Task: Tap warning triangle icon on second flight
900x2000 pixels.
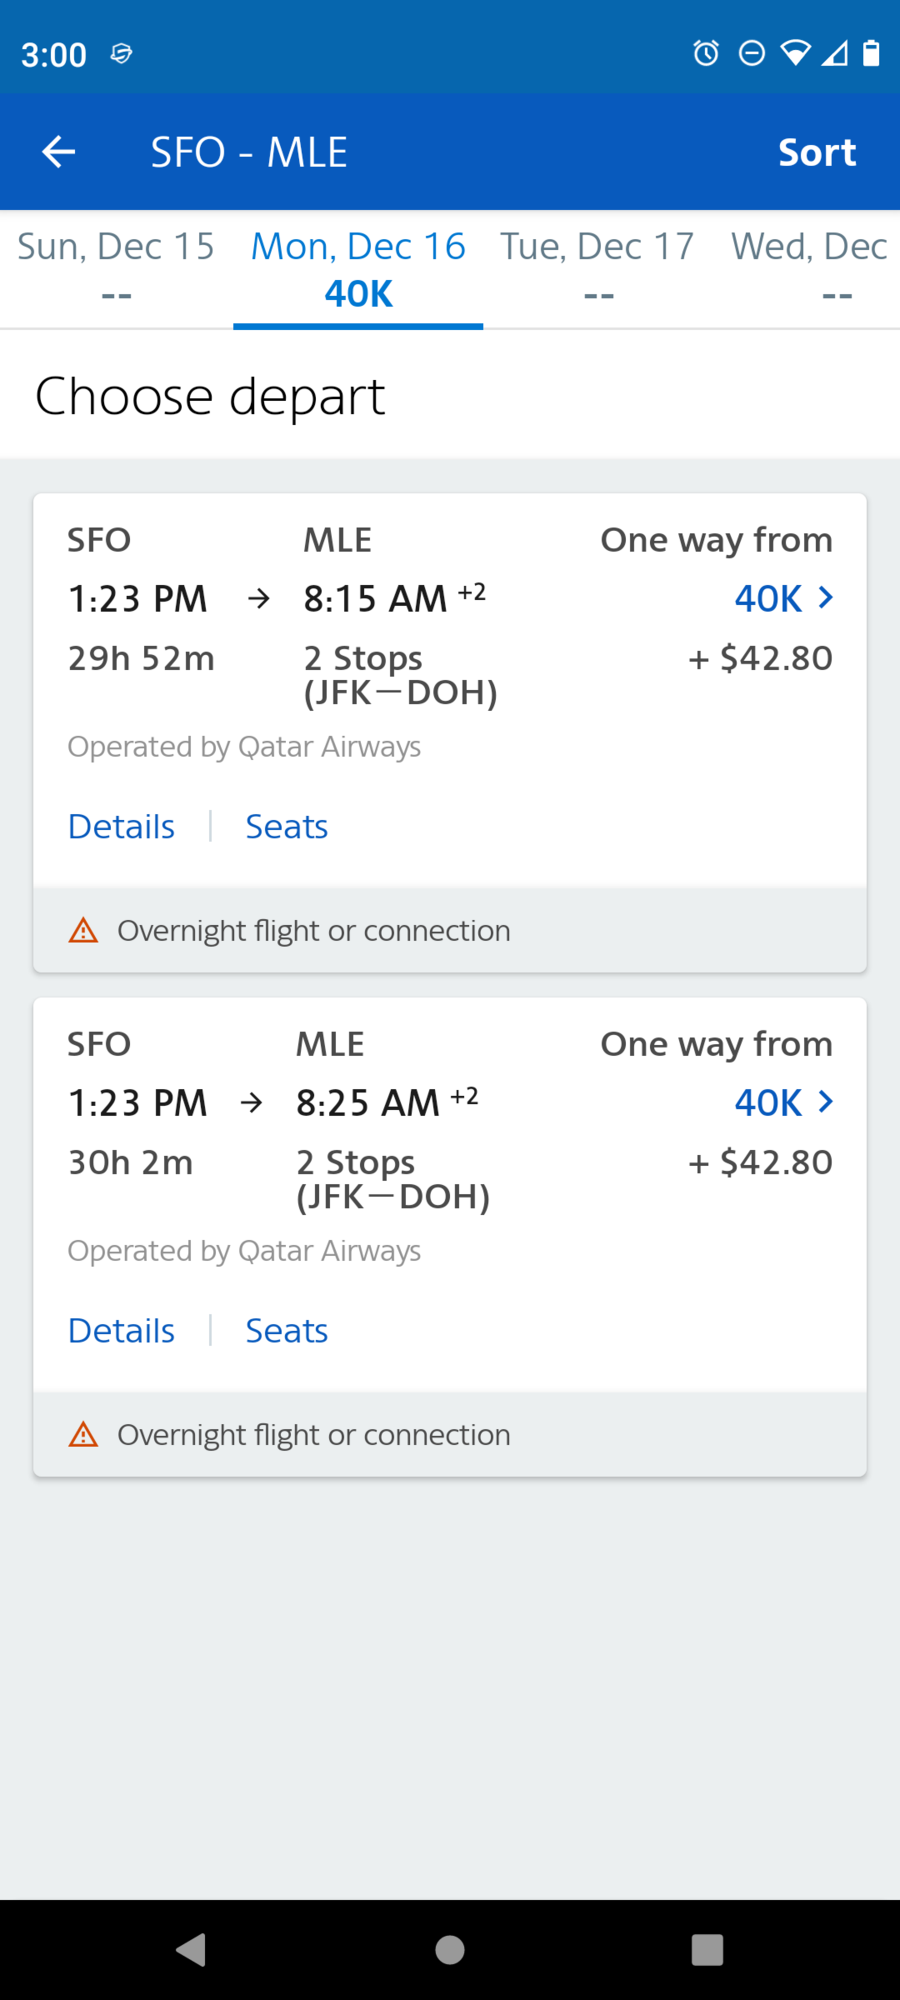Action: 83,1435
